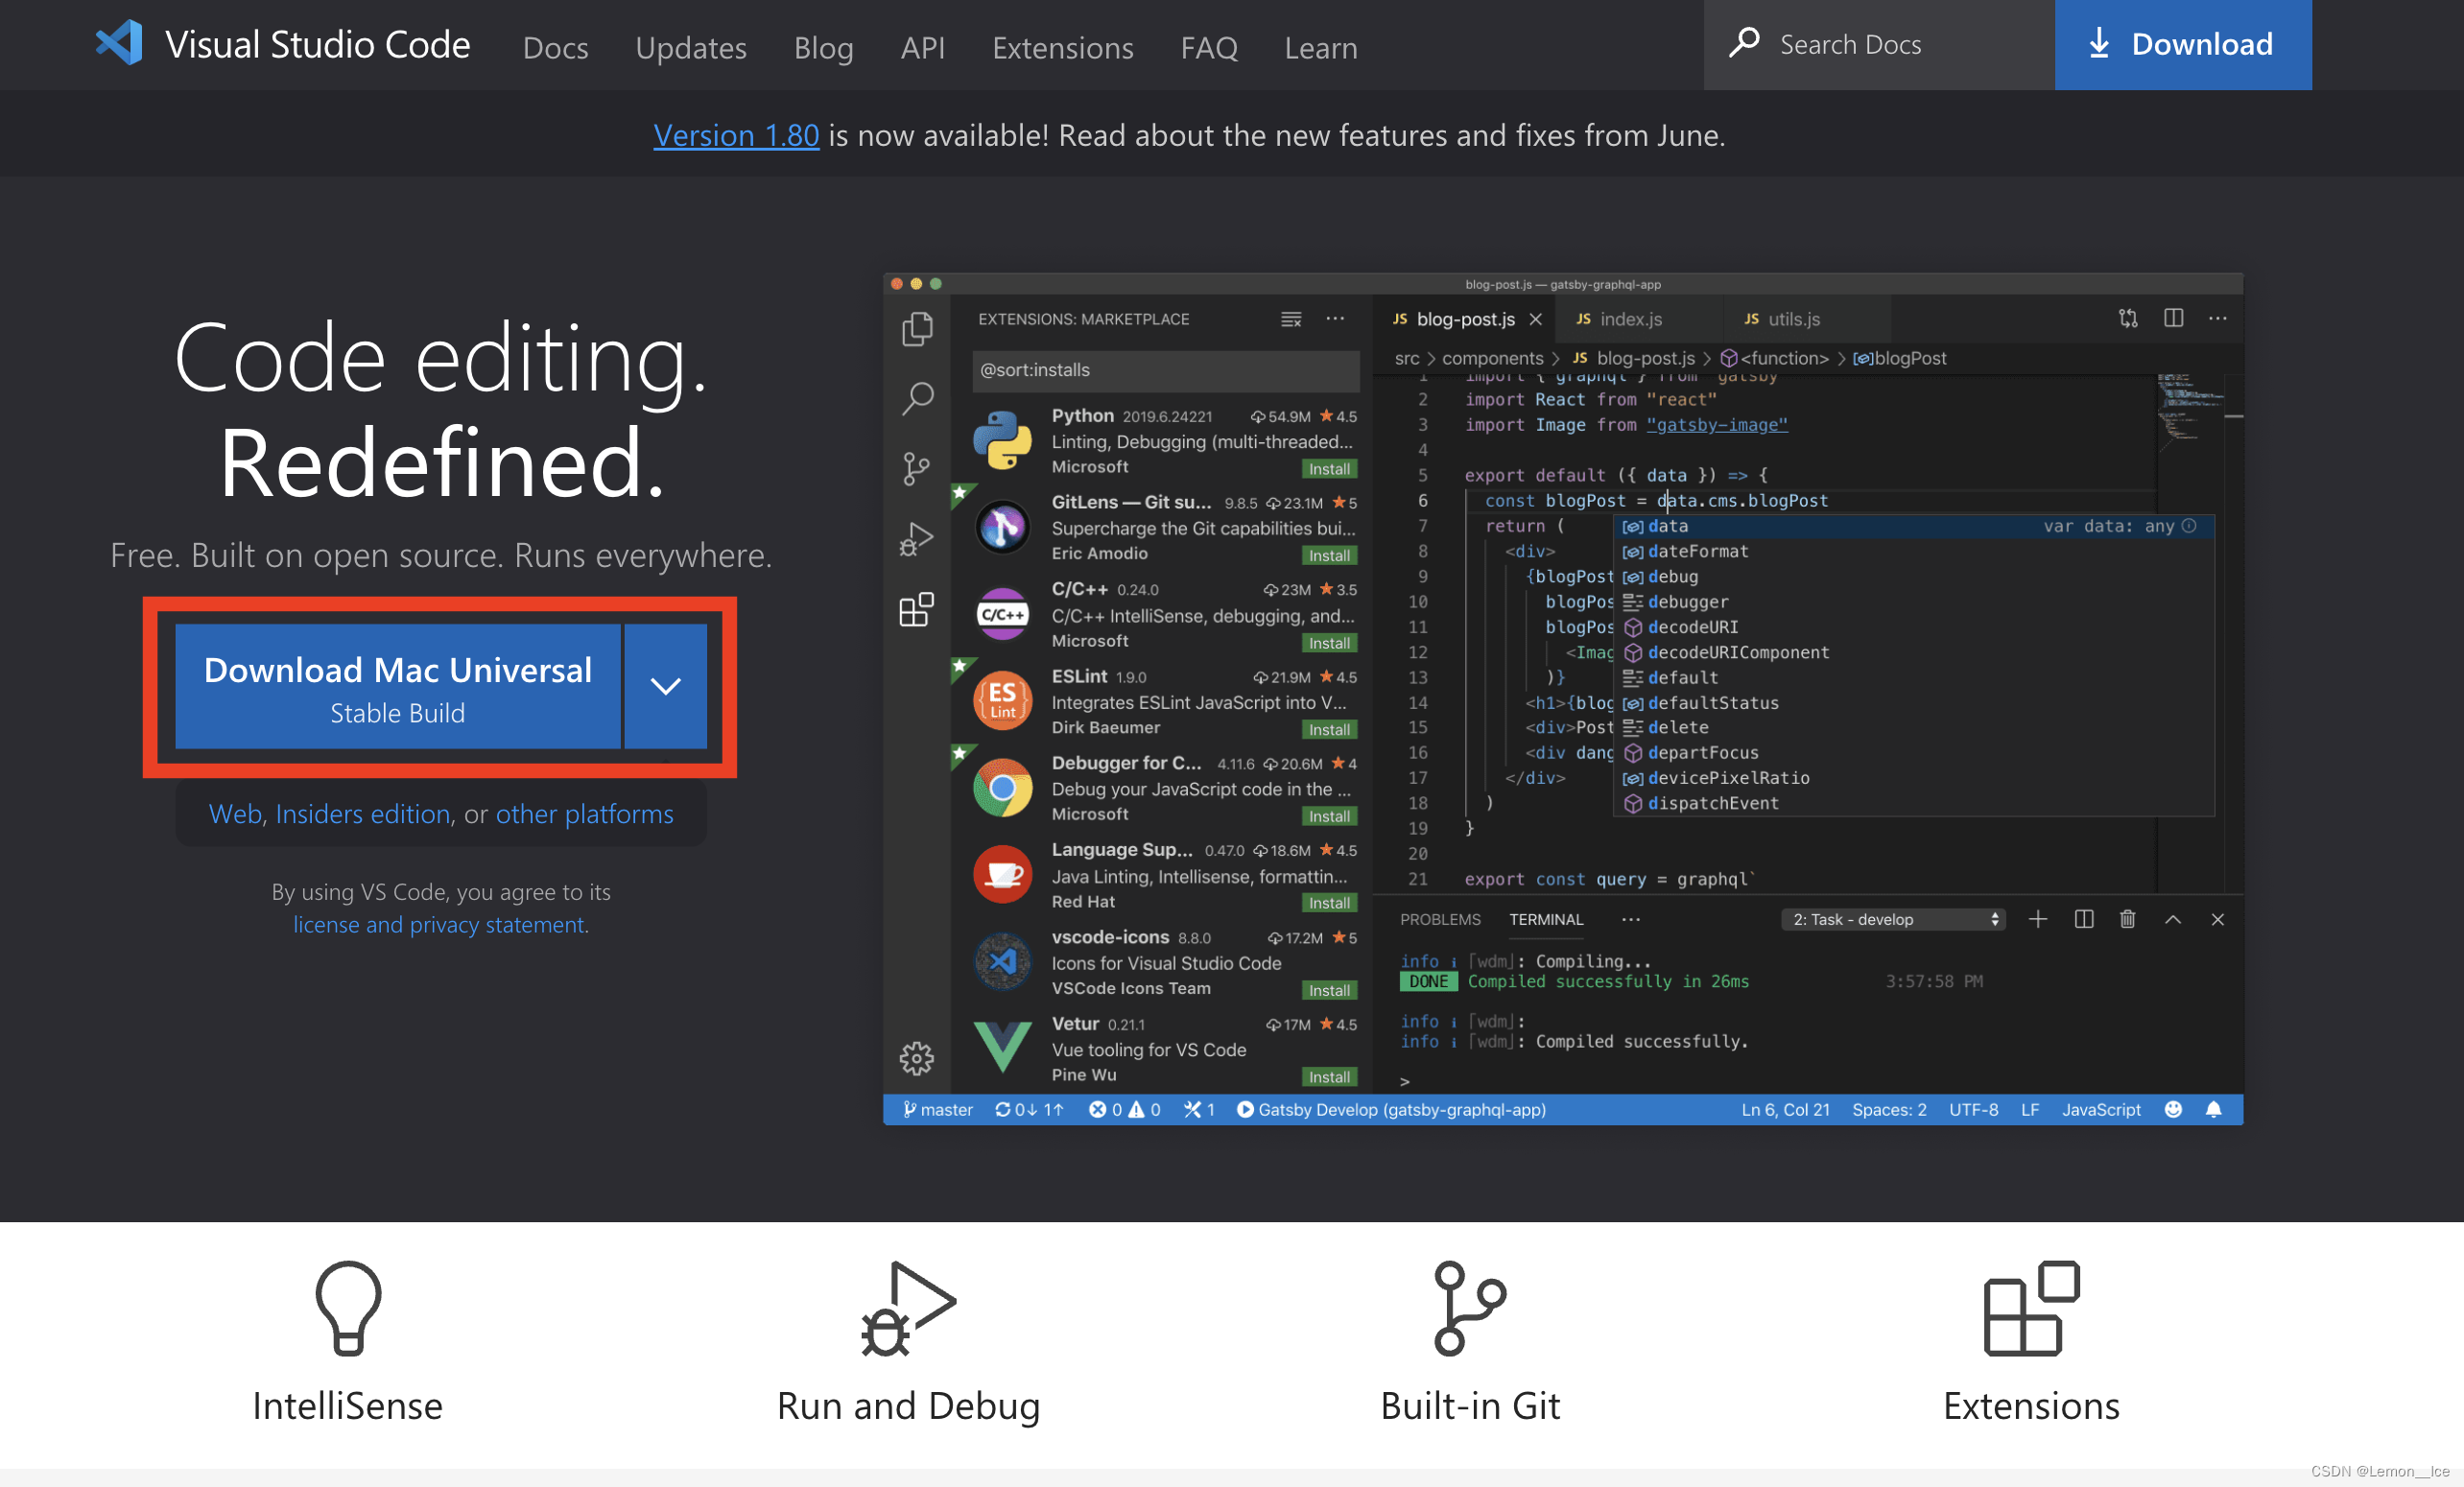Viewport: 2464px width, 1487px height.
Task: Click the Explorer files icon in screenshot sidebar
Action: click(x=916, y=329)
